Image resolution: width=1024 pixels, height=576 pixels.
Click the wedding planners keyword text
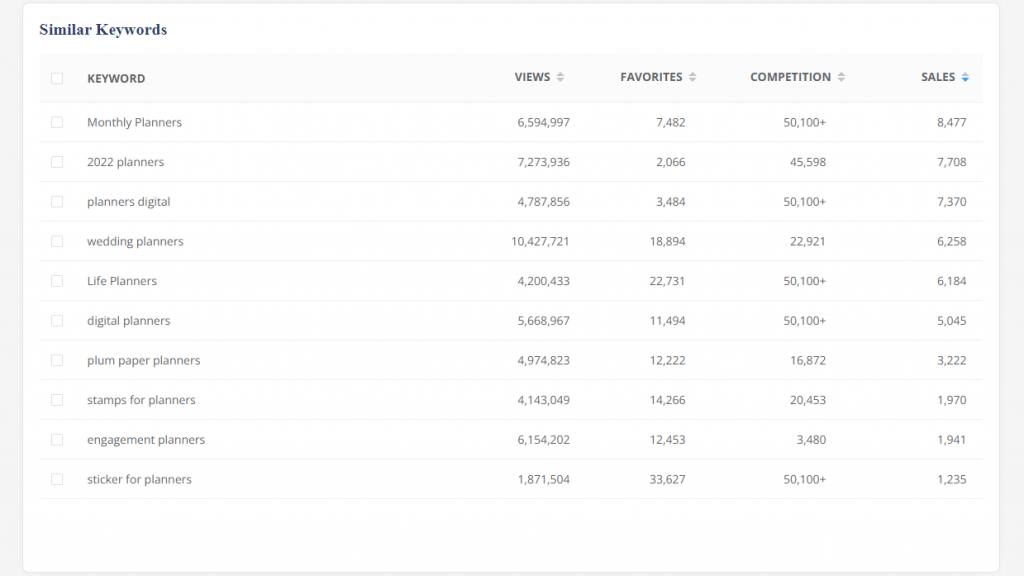click(x=135, y=242)
